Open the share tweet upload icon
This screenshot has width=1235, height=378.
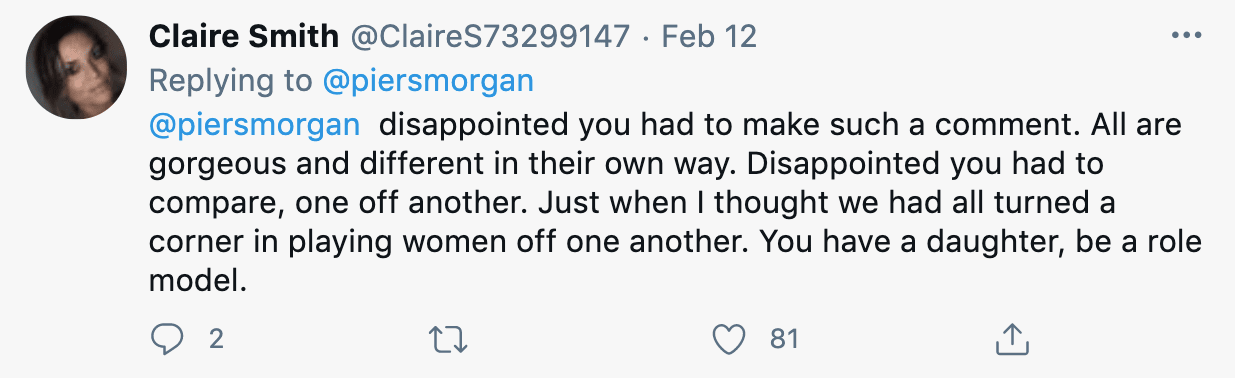click(1013, 339)
